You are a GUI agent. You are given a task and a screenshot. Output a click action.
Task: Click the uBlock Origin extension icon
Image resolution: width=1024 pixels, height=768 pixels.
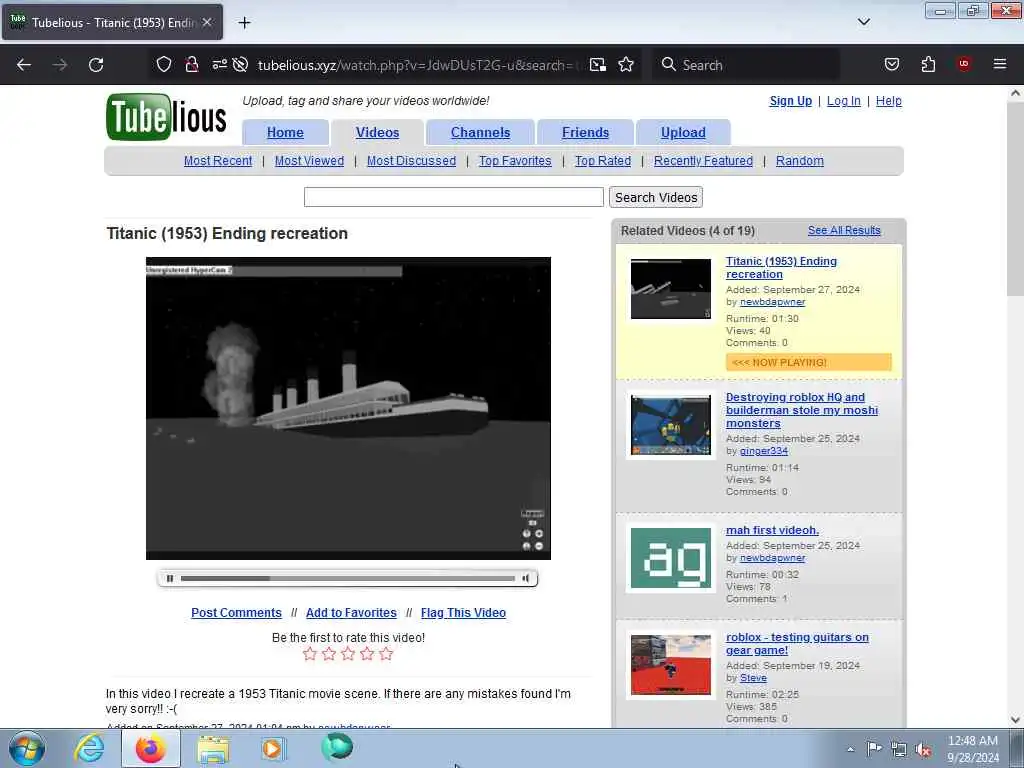click(x=964, y=63)
